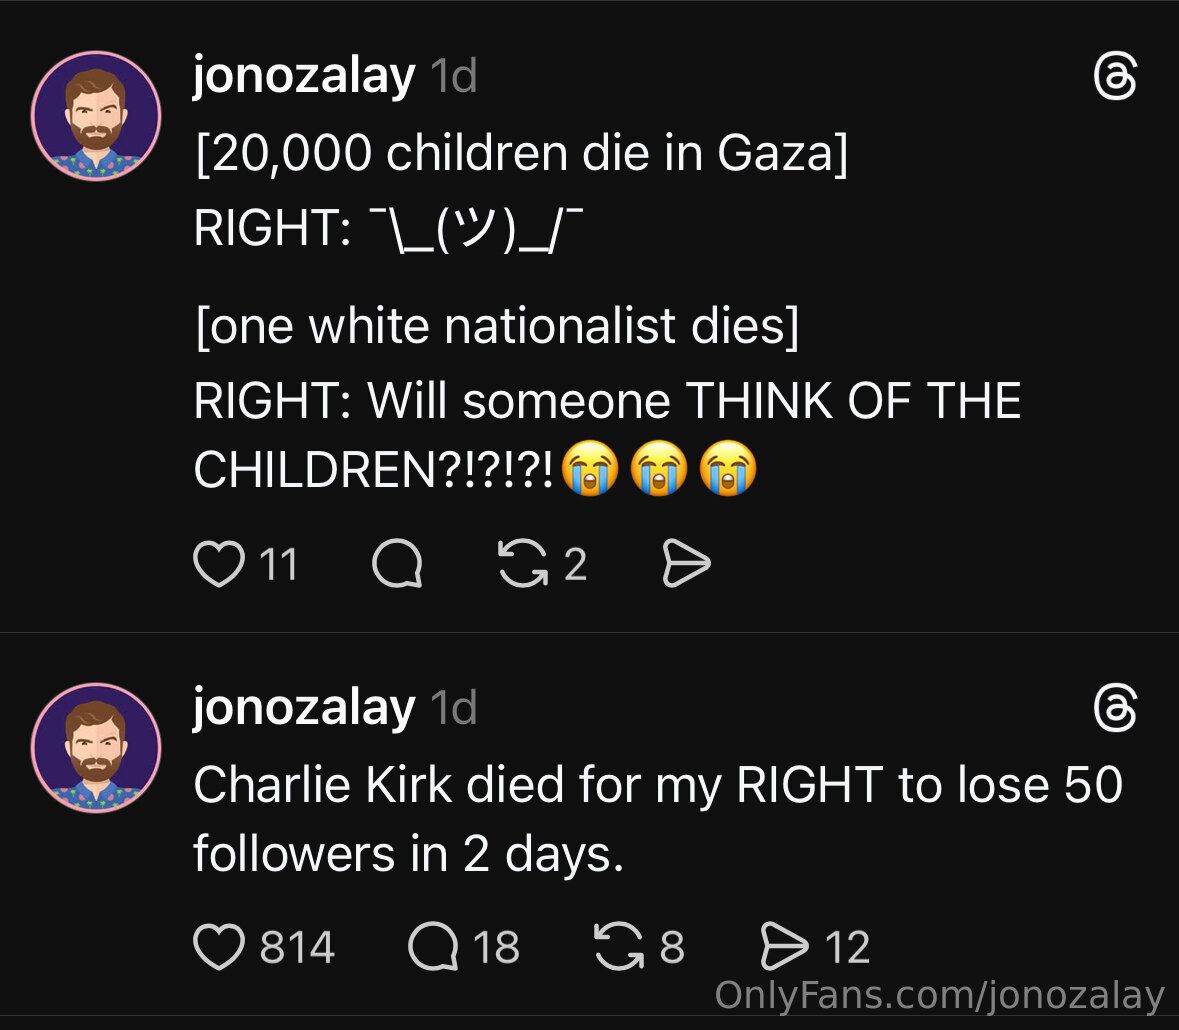Share the first post via send icon

coord(686,567)
